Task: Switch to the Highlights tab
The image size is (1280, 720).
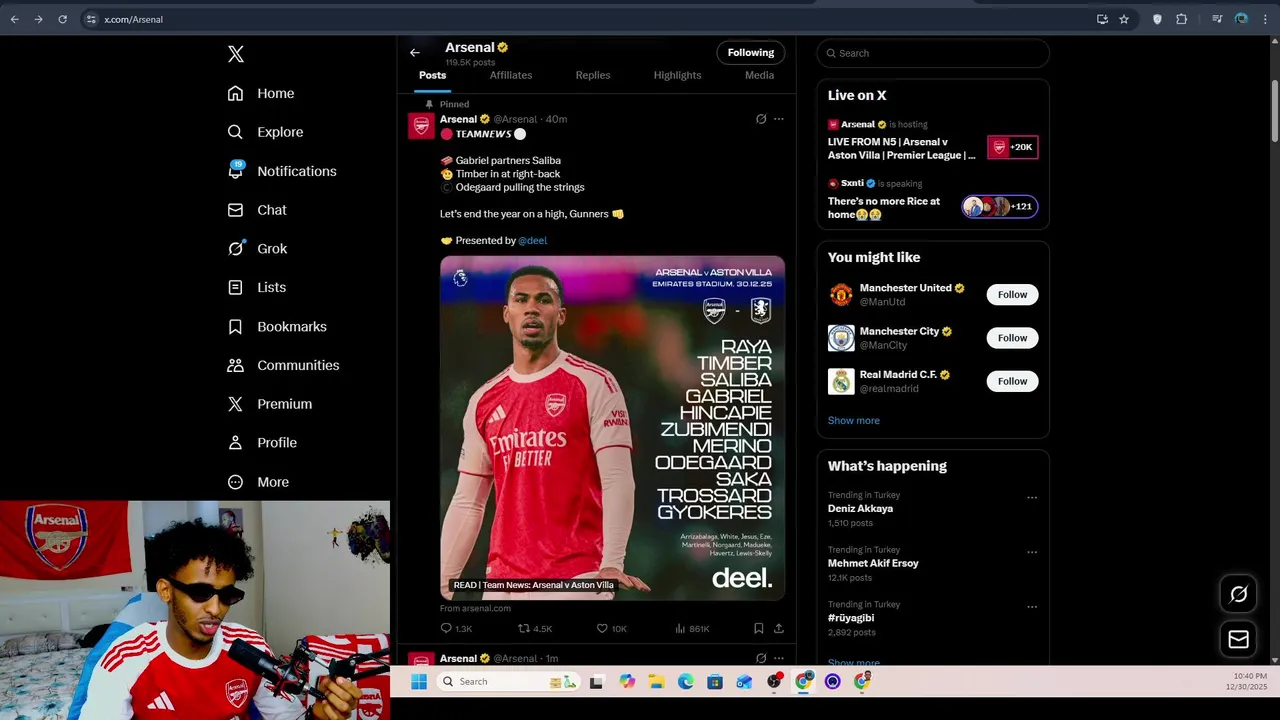Action: point(678,75)
